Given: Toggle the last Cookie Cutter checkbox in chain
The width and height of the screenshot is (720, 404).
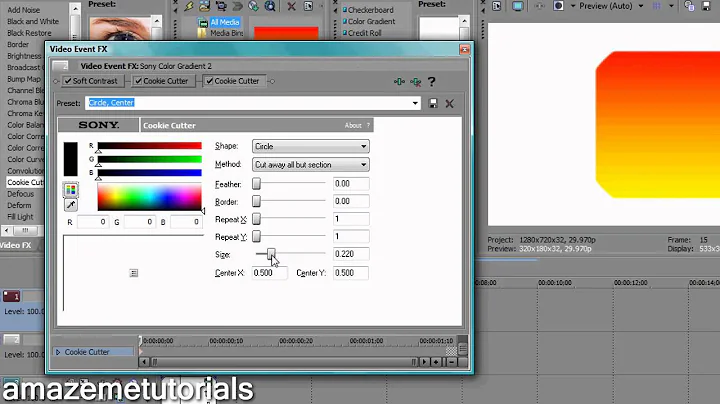Looking at the screenshot, I should (x=209, y=81).
